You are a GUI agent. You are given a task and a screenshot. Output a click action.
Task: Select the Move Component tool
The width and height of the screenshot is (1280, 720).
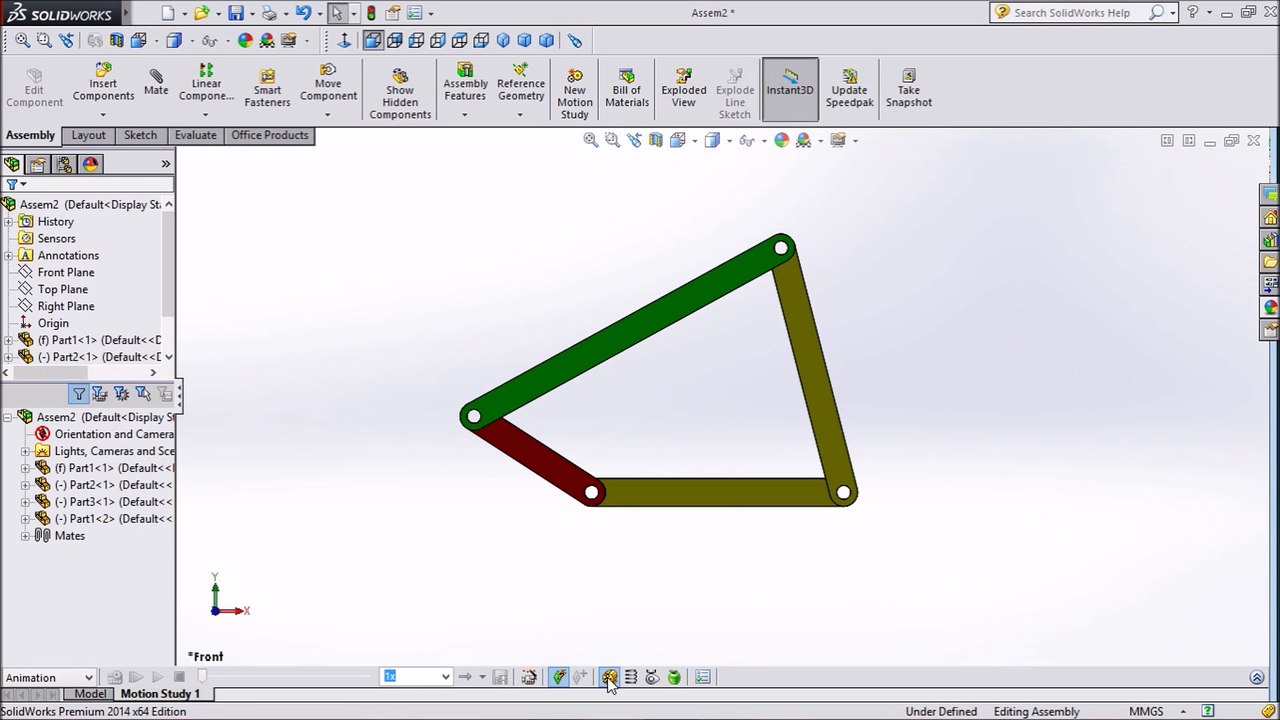(x=328, y=82)
